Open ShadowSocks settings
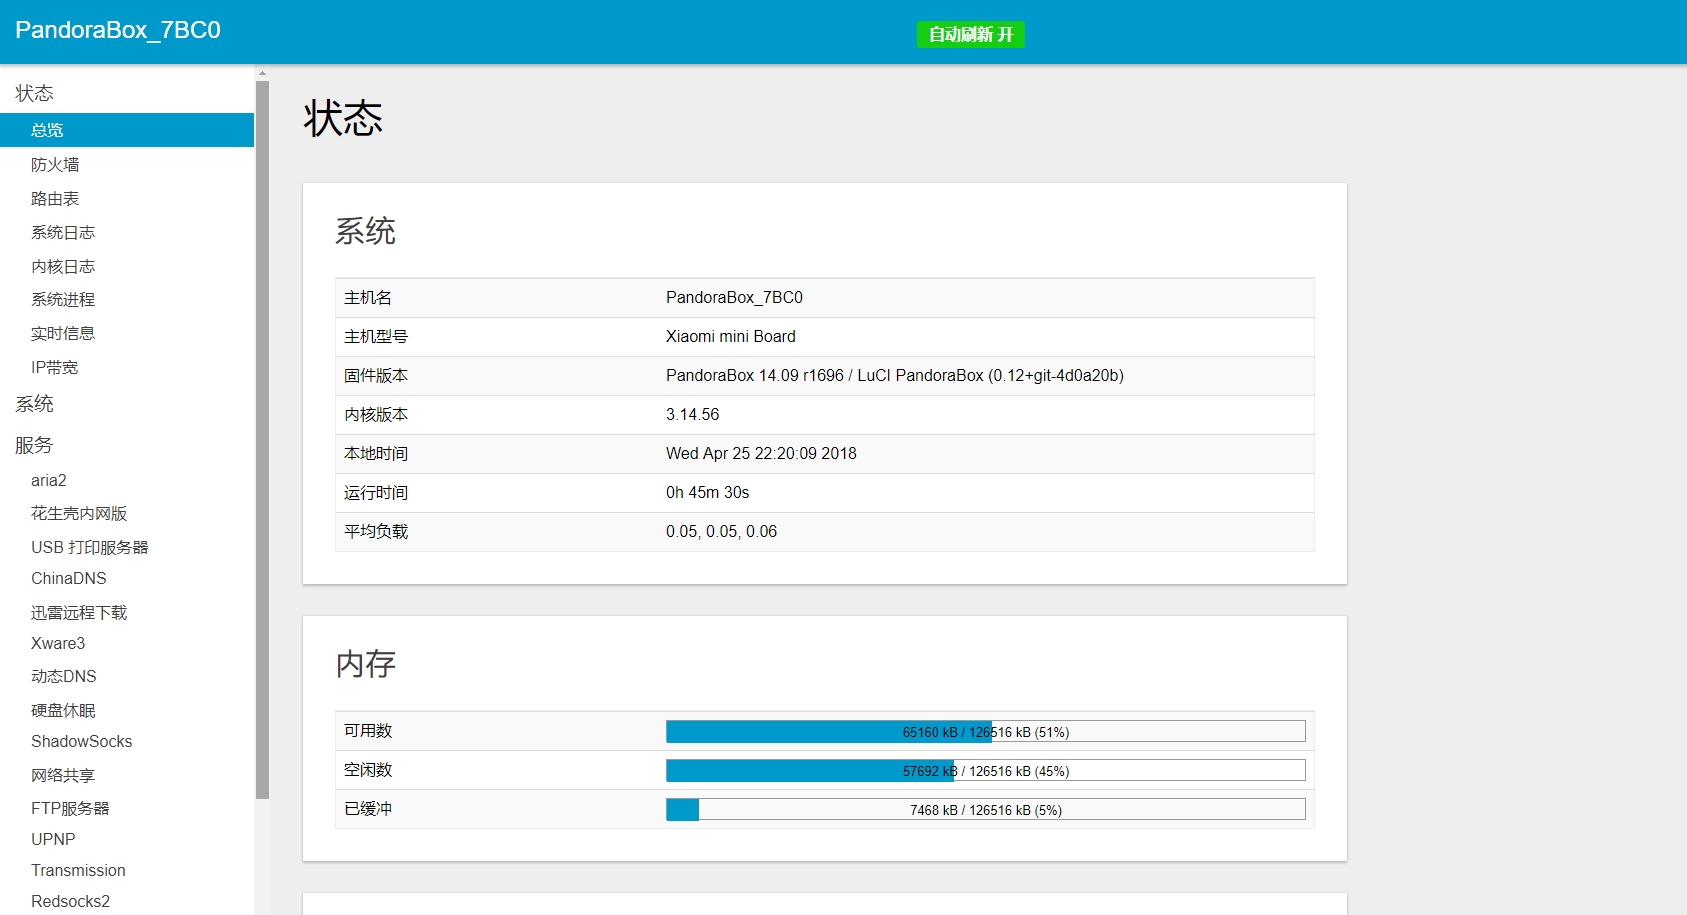The height and width of the screenshot is (915, 1687). point(82,741)
